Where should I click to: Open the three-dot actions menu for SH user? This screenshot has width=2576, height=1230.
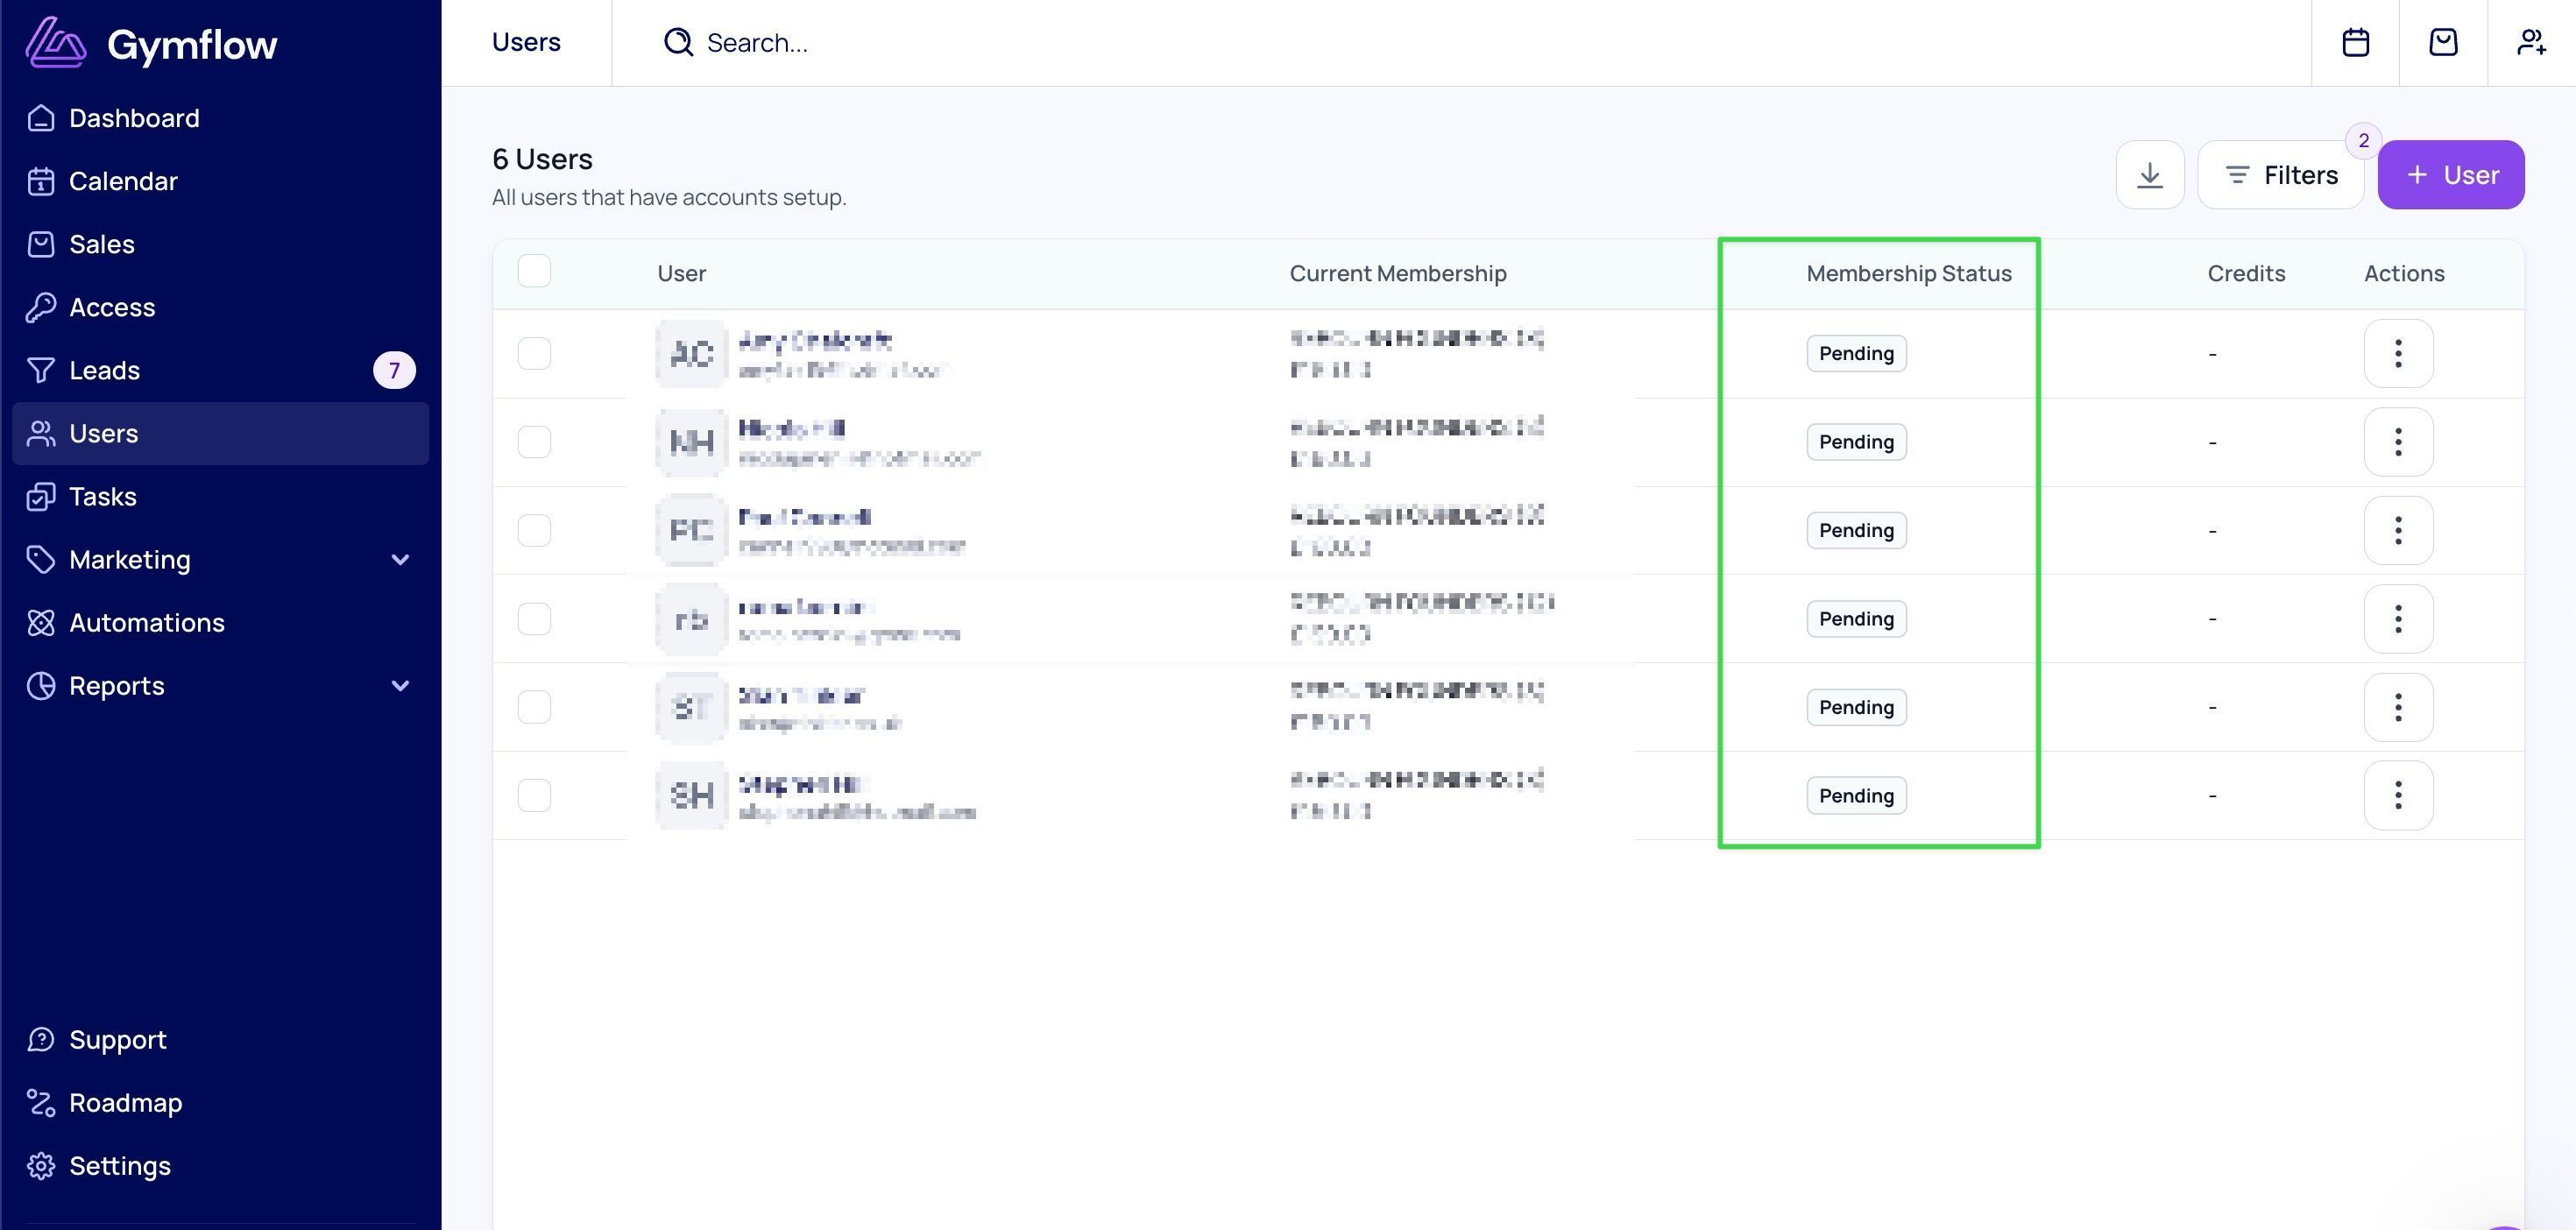pyautogui.click(x=2398, y=796)
